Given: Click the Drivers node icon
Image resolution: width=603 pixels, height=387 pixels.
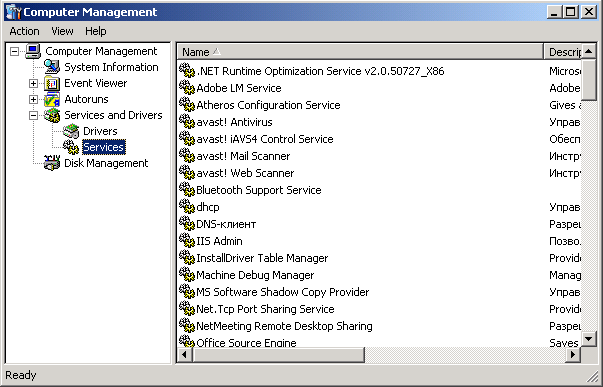Looking at the screenshot, I should [x=71, y=131].
